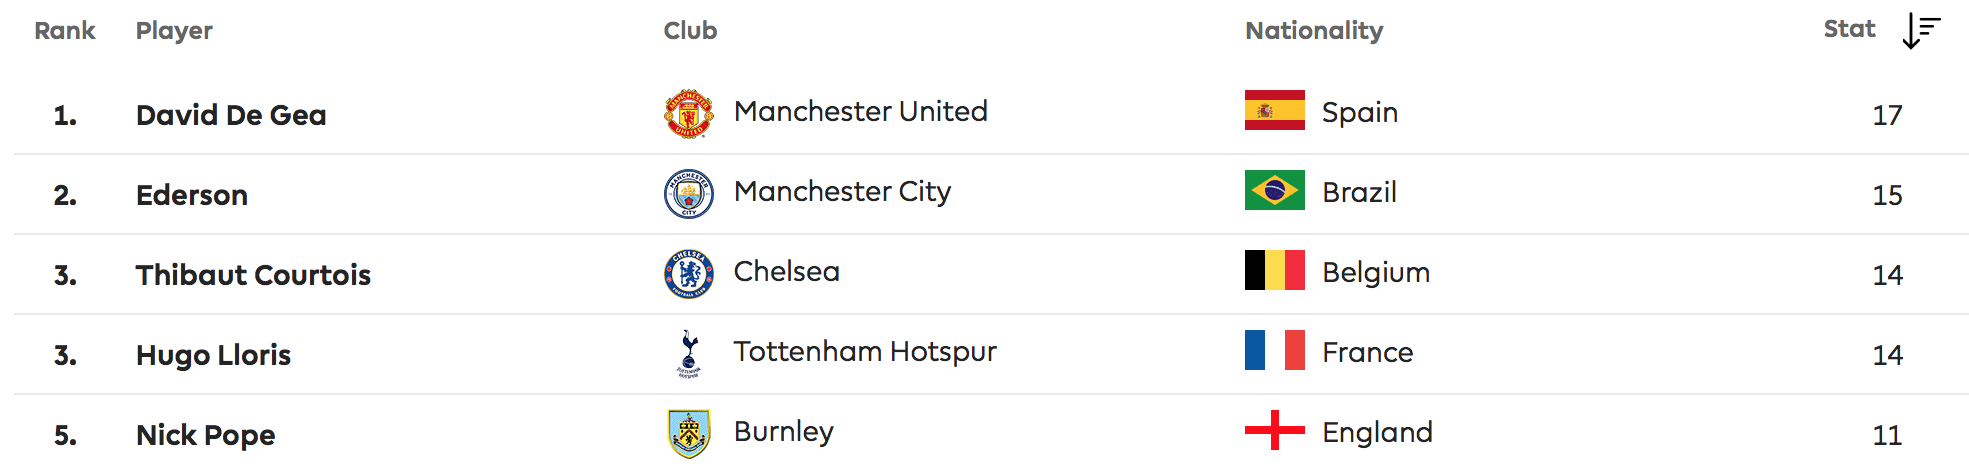This screenshot has width=1969, height=473.
Task: Click the Stat column header
Action: pyautogui.click(x=1849, y=29)
